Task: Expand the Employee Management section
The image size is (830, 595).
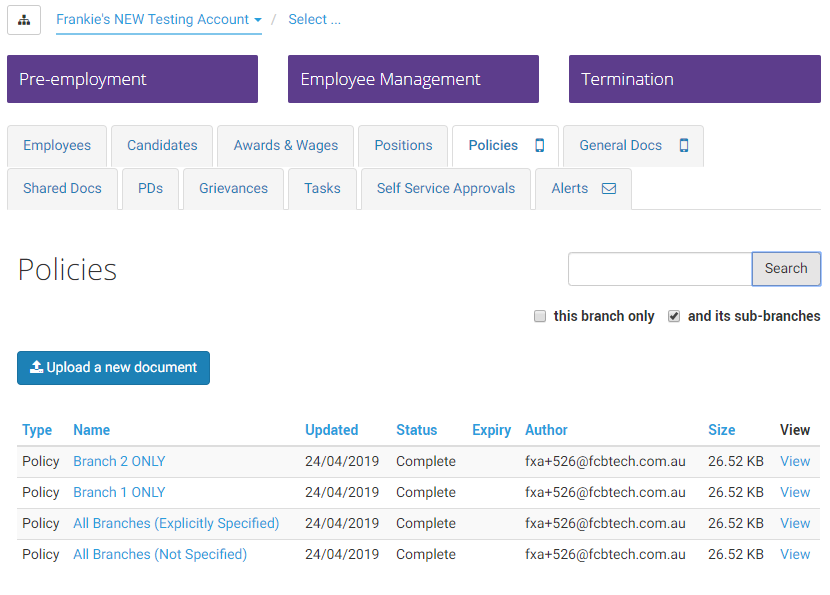Action: (x=413, y=79)
